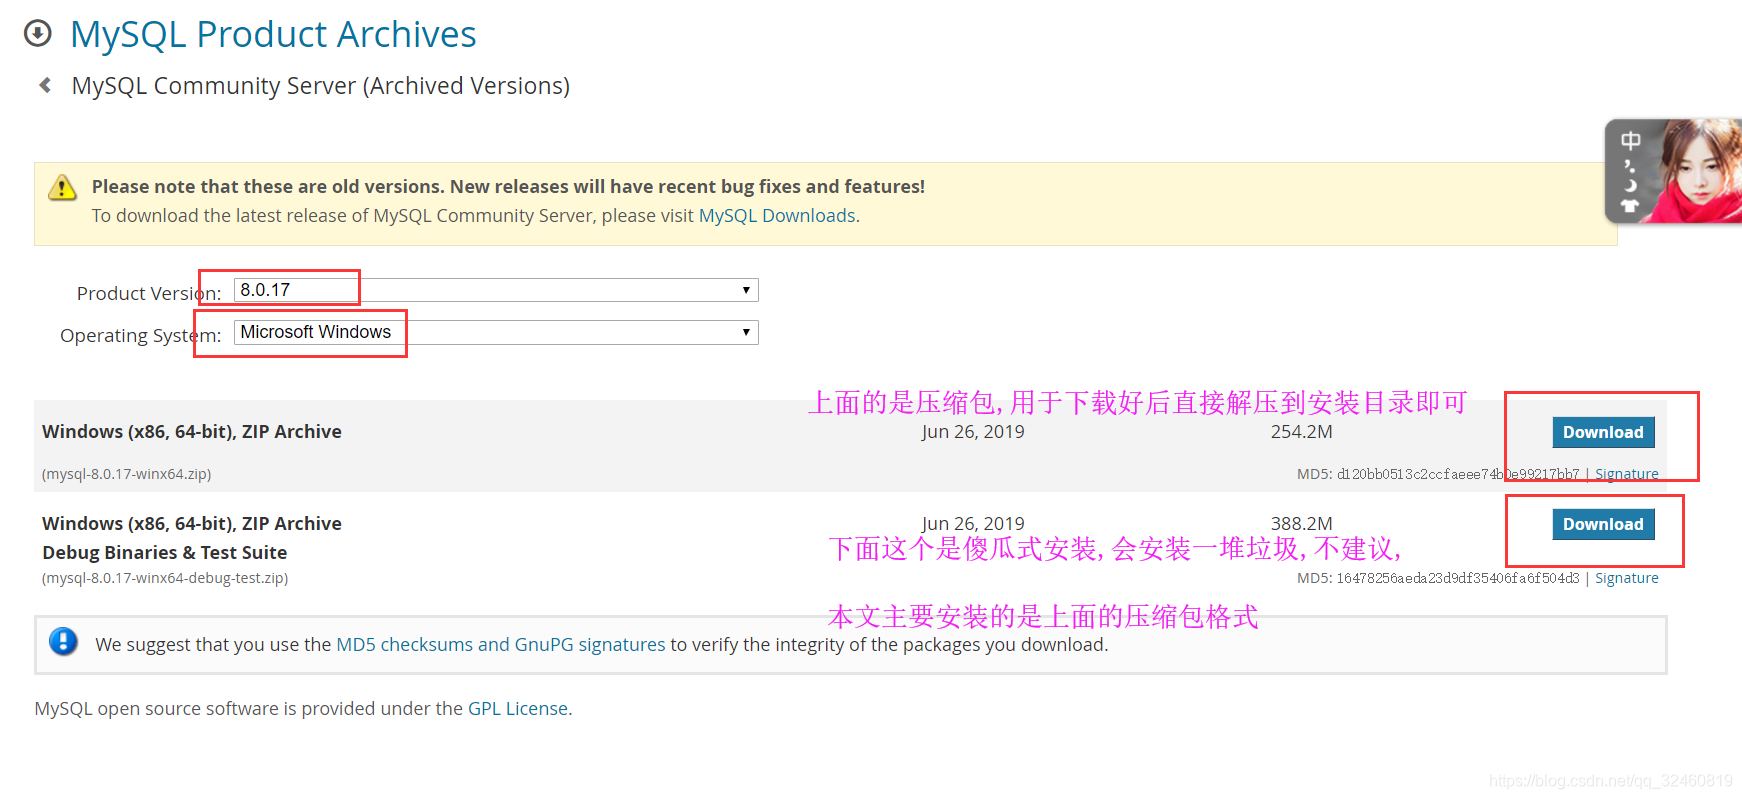The width and height of the screenshot is (1742, 799).
Task: Click the 254.2M file size
Action: coord(1301,432)
